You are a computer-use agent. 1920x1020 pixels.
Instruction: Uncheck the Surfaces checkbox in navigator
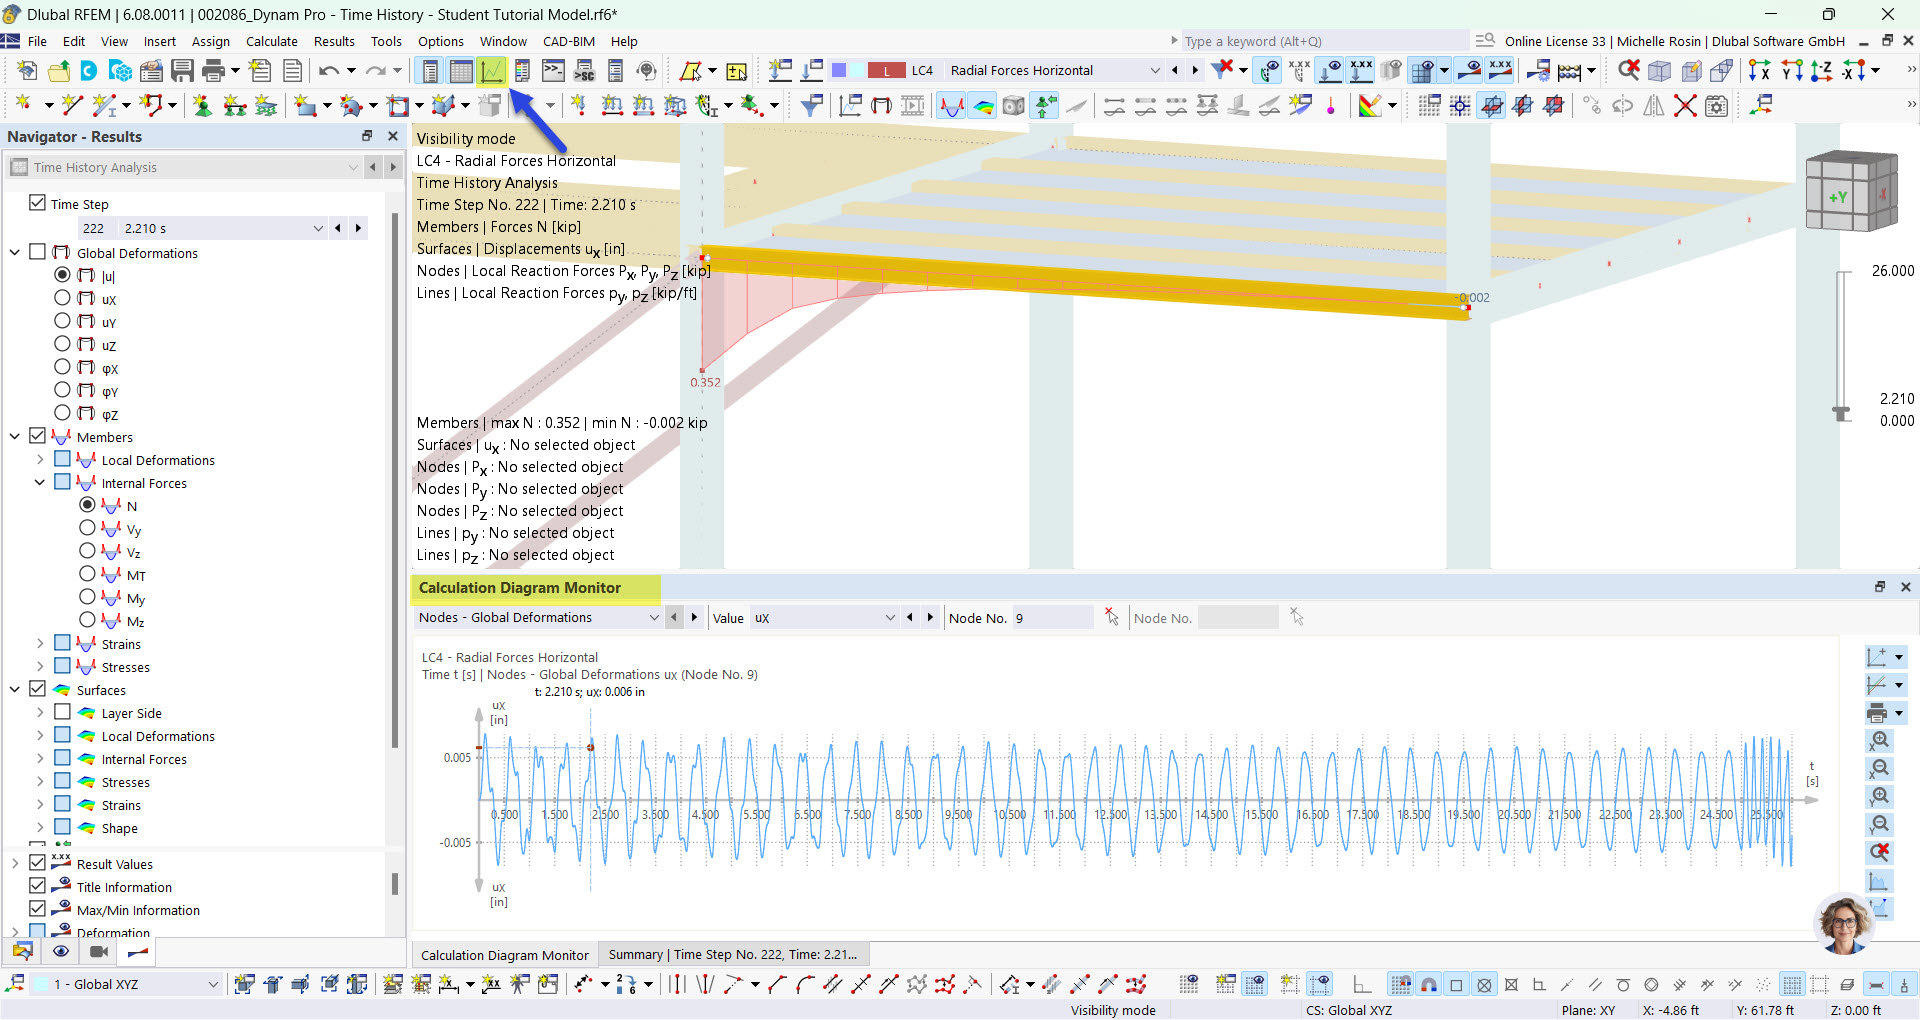37,689
